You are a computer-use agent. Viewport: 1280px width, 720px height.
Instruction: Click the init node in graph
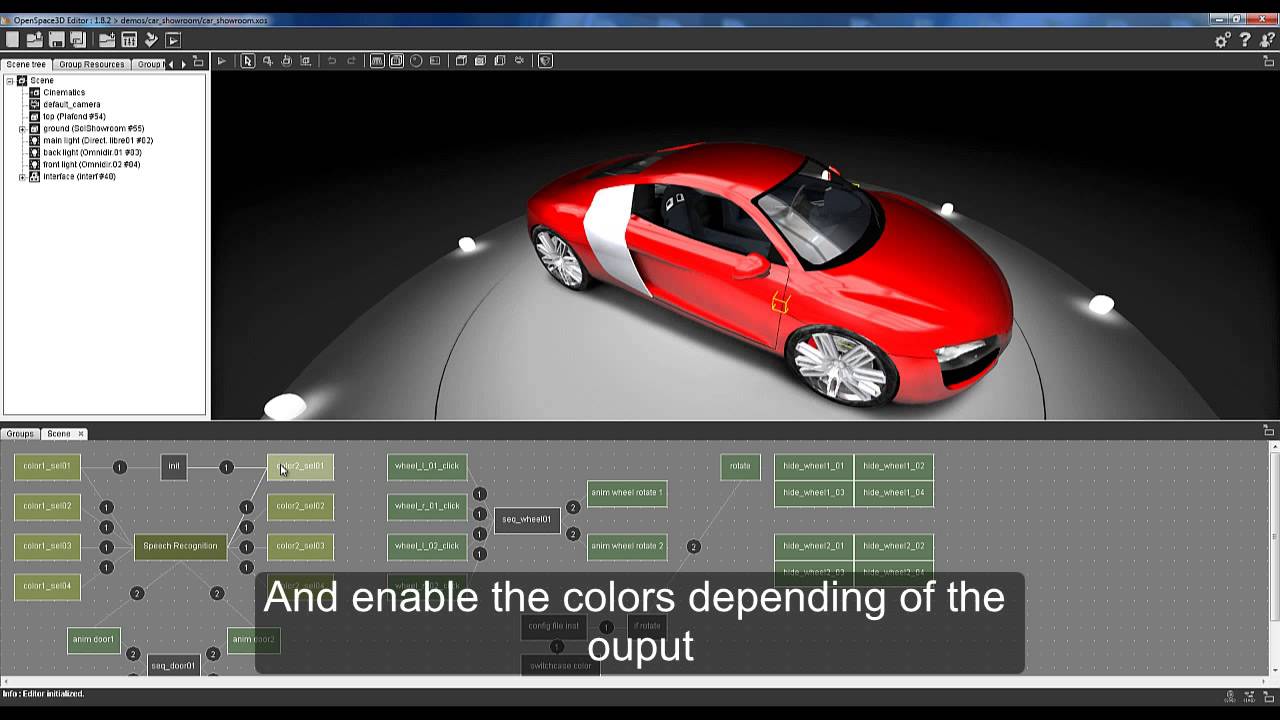point(174,466)
